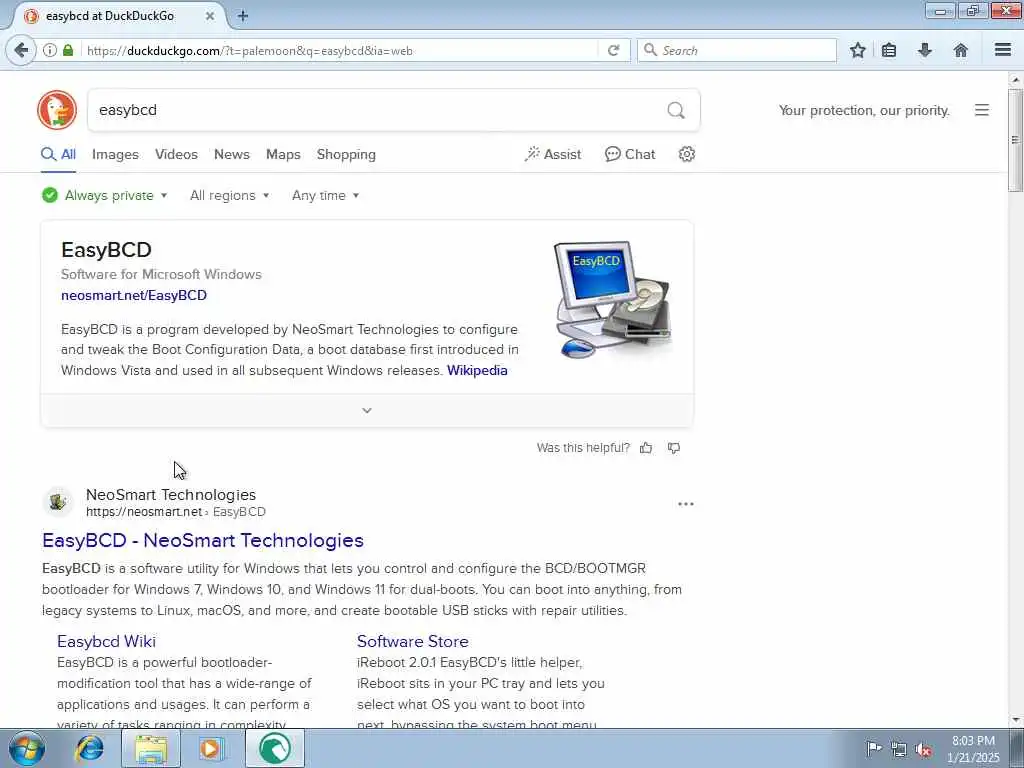Click the green padlock security icon
The image size is (1024, 768).
[68, 50]
